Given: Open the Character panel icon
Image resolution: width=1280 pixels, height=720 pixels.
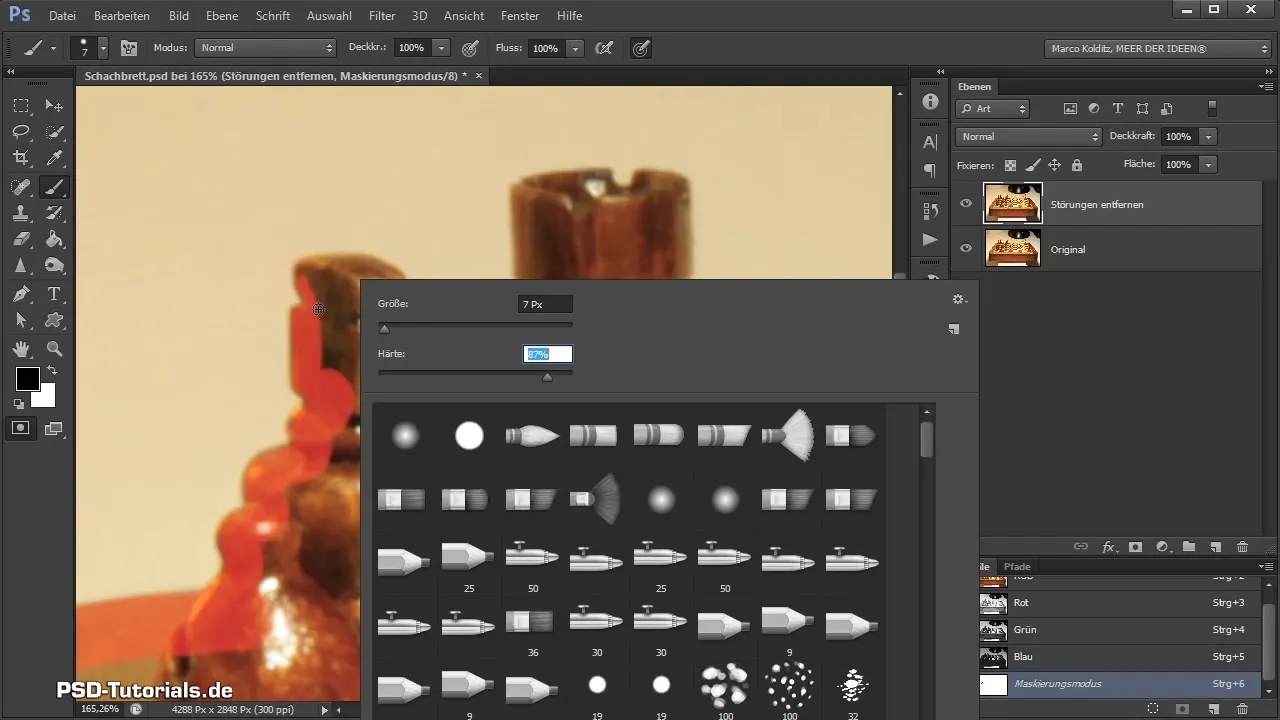Looking at the screenshot, I should point(930,142).
